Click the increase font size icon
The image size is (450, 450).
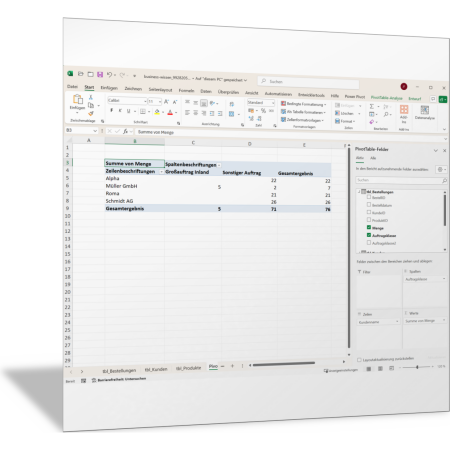pos(166,102)
